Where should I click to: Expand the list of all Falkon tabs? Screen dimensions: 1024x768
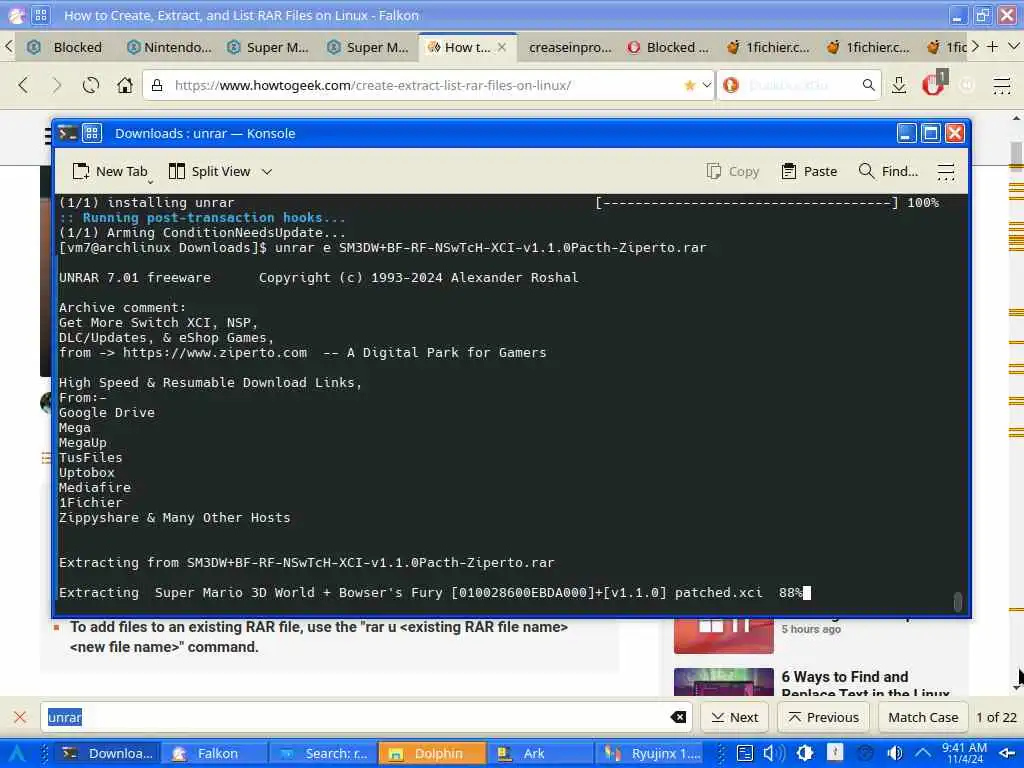(1014, 46)
